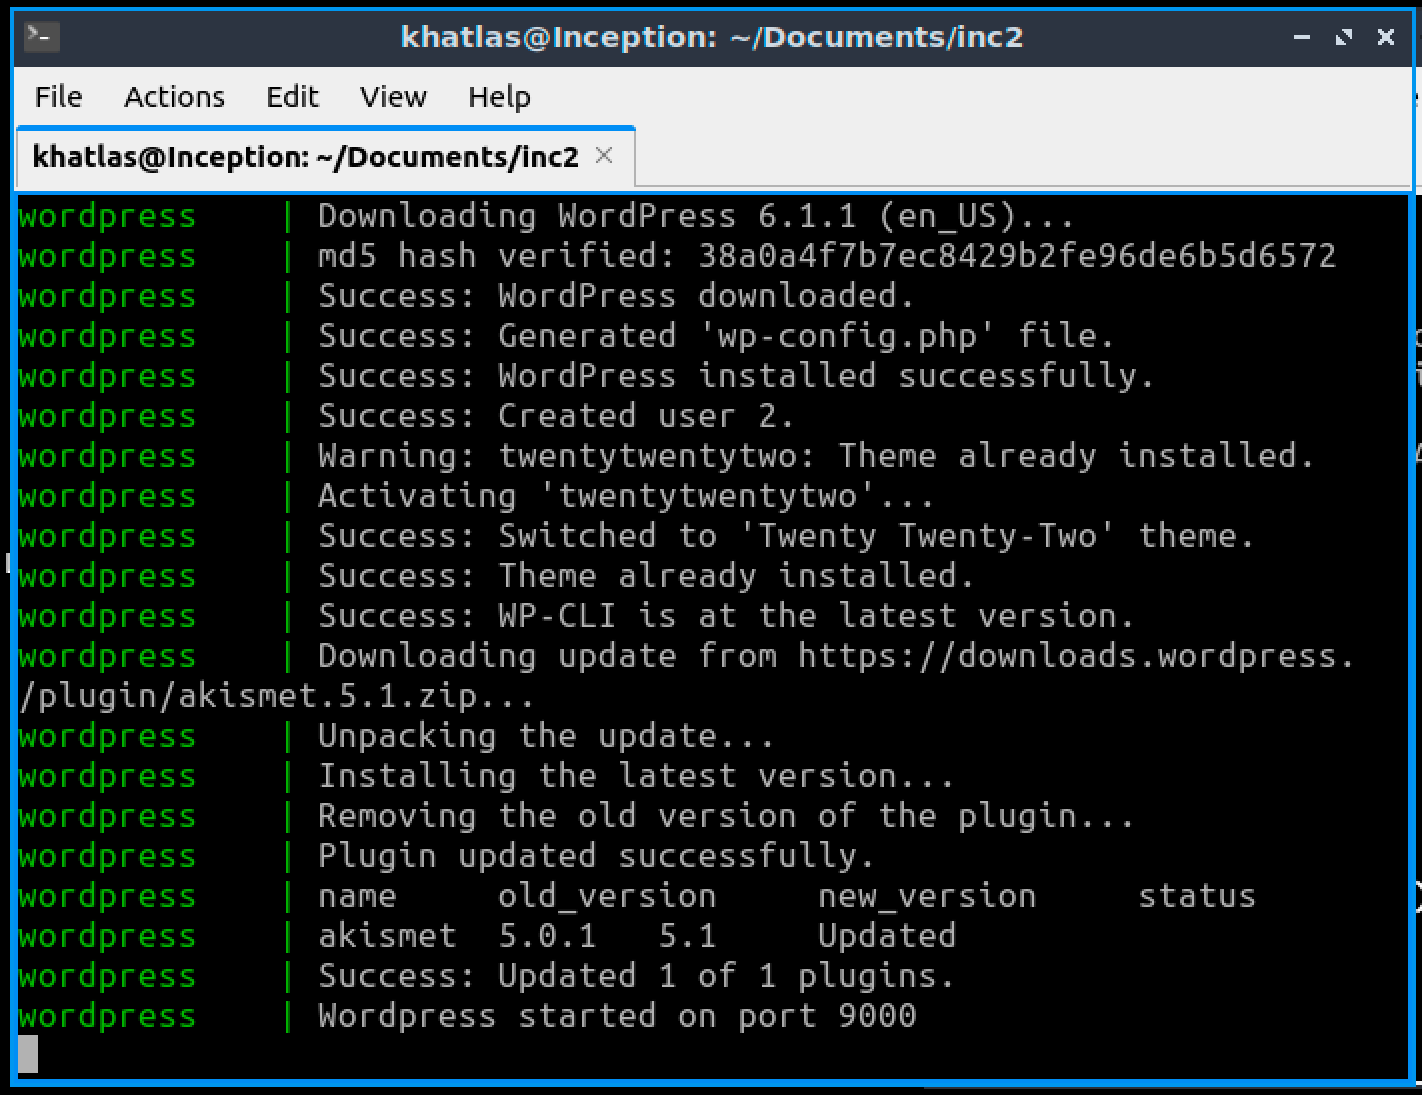Click the 'Updated' status value
This screenshot has height=1095, width=1422.
click(x=887, y=936)
